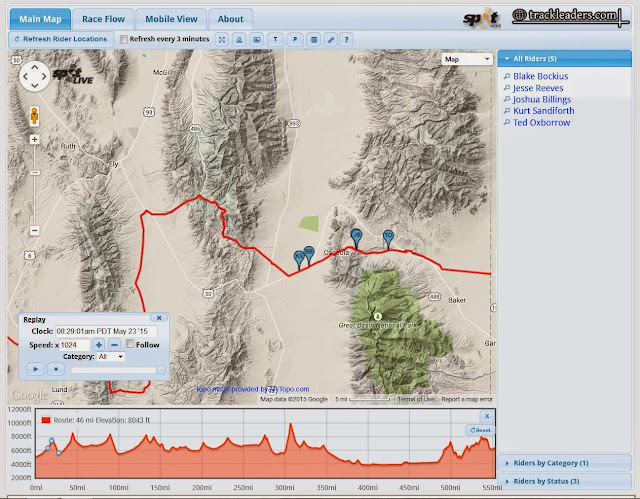Select rider Joshua Billings

[x=542, y=100]
